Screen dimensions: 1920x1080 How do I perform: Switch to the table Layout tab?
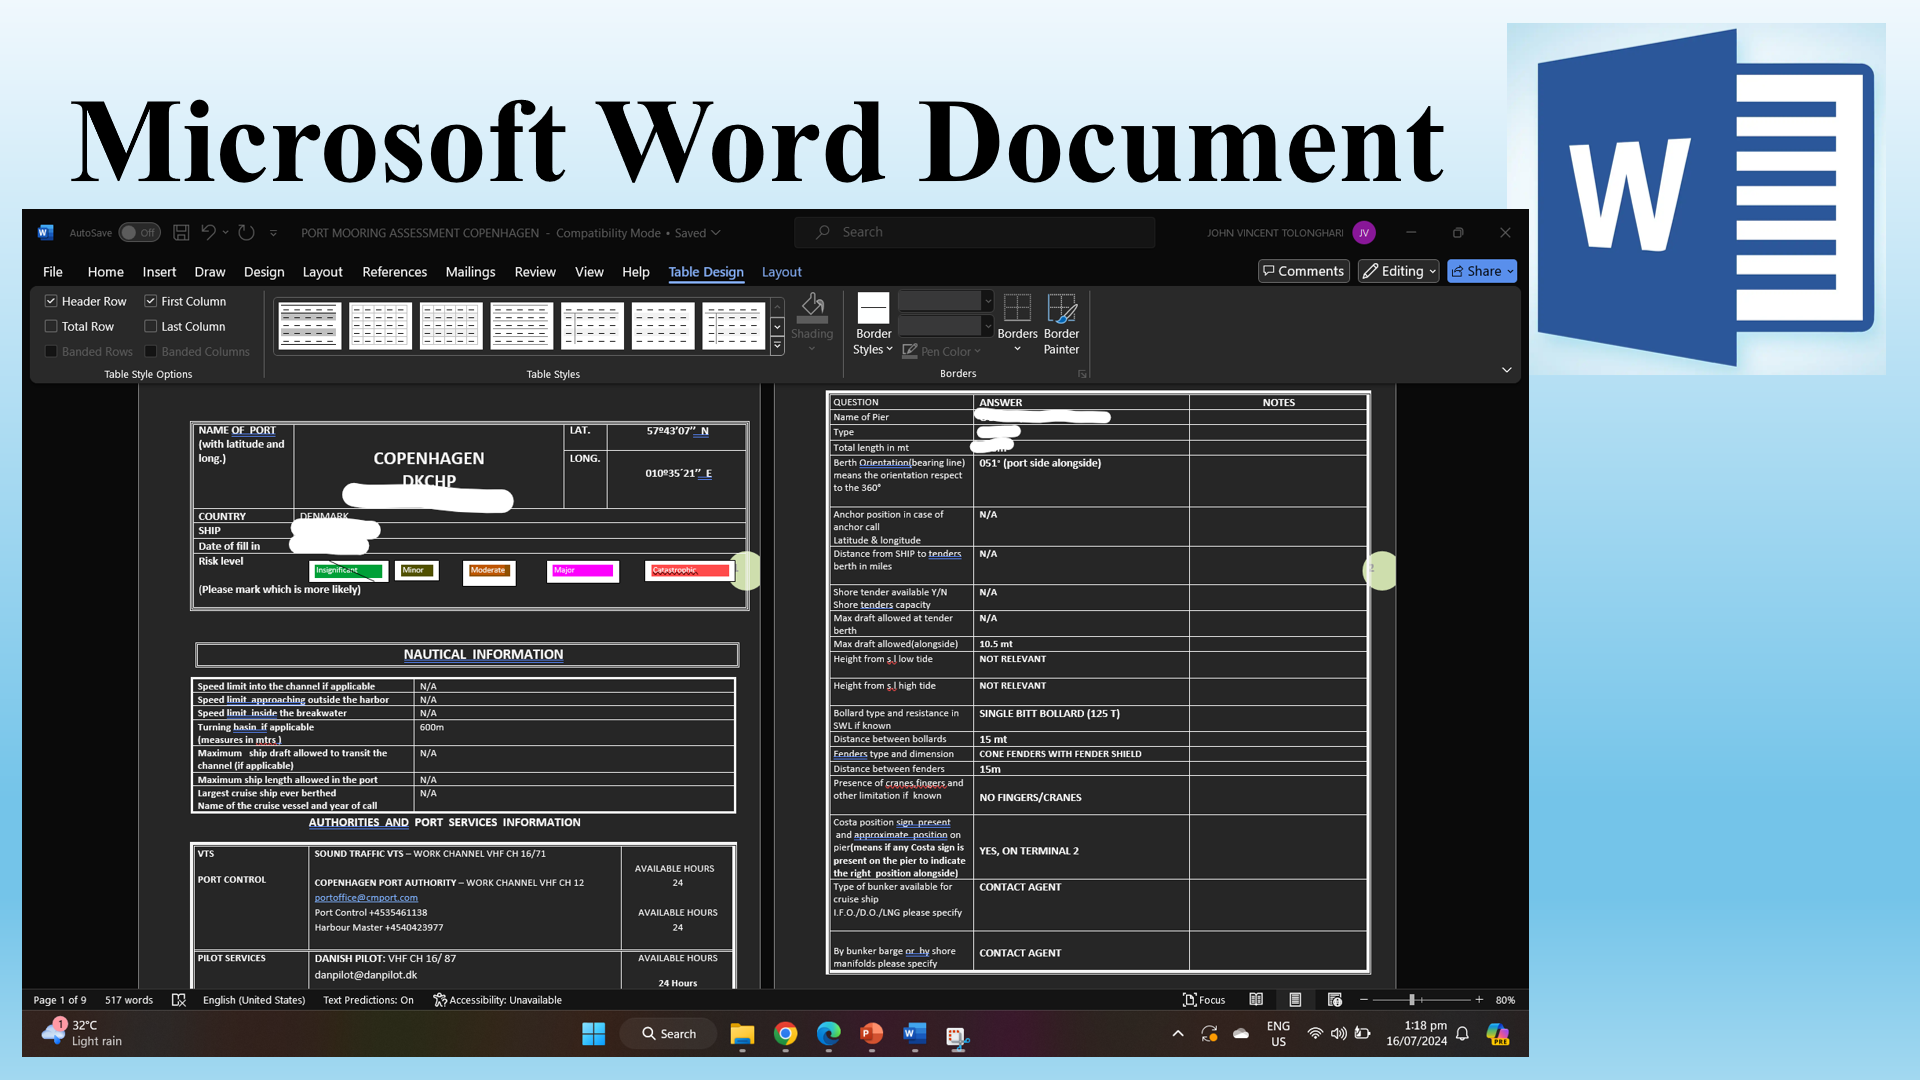pos(781,271)
